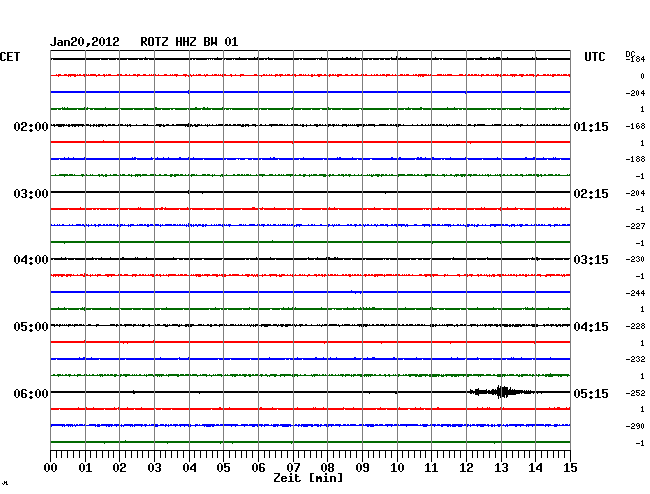The height and width of the screenshot is (494, 650).
Task: Click x-axis minute tick label 14
Action: tap(535, 468)
